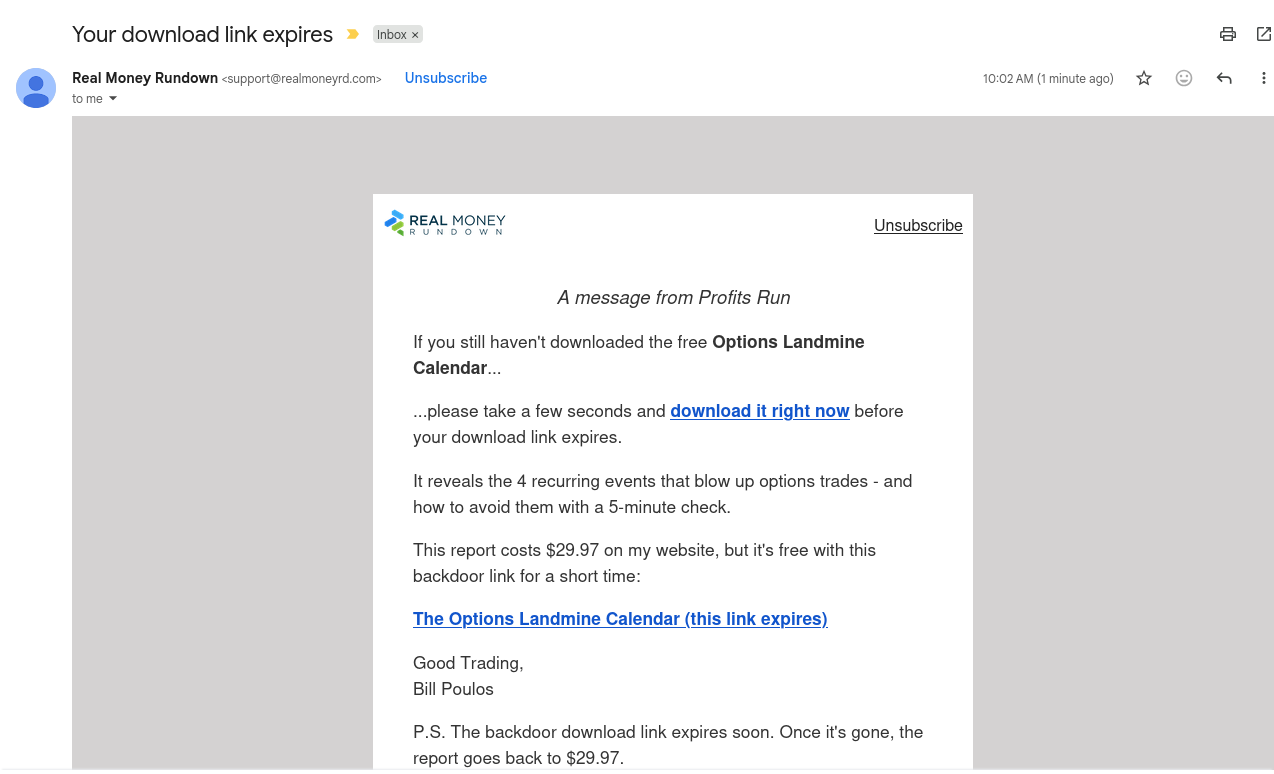Click the subject "Your download link expires"
The image size is (1274, 774).
(202, 34)
